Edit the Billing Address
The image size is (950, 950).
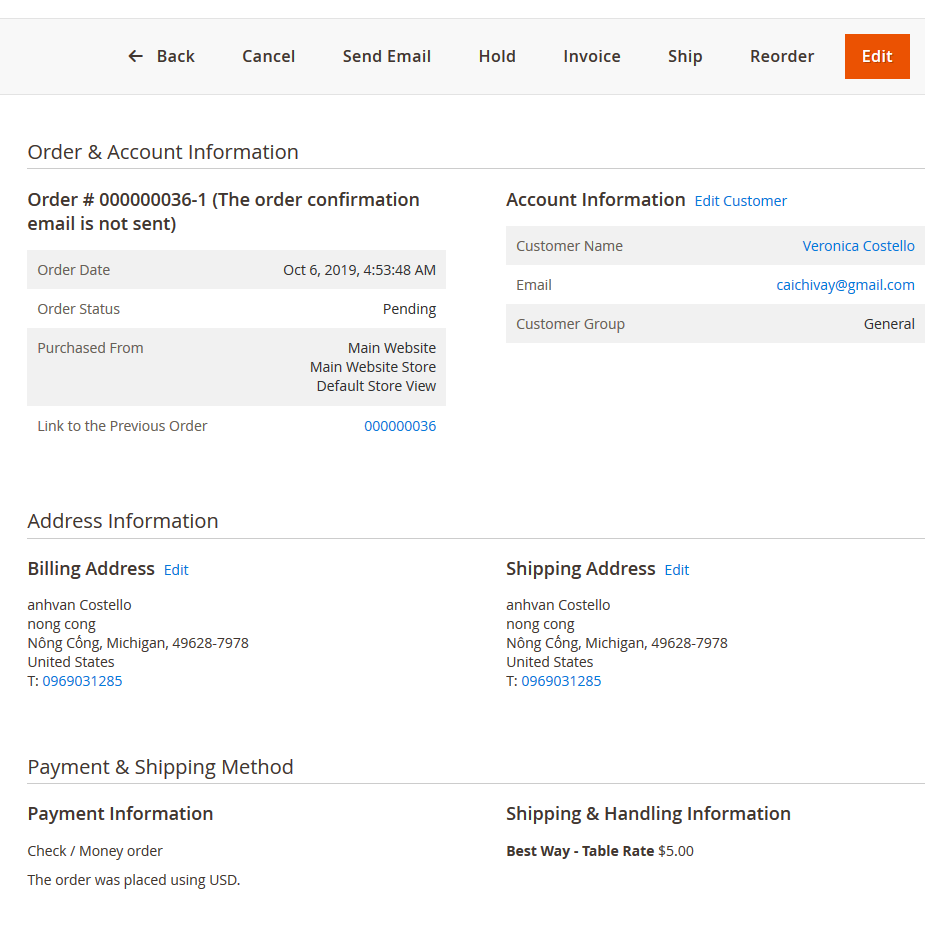click(176, 570)
